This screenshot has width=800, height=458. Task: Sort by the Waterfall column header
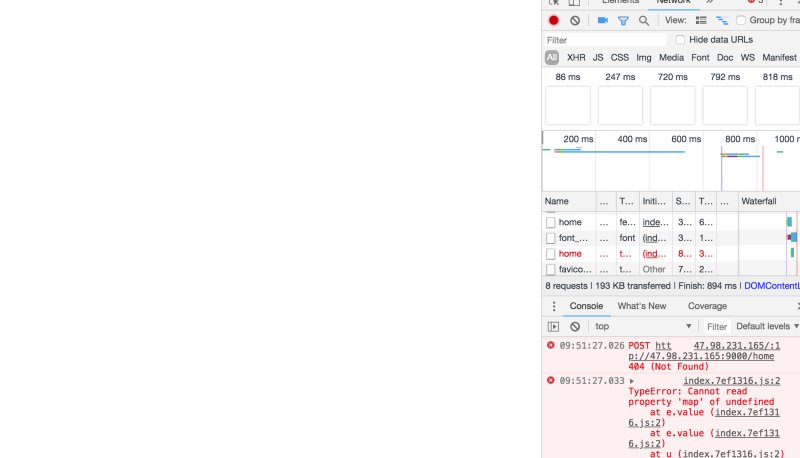(x=769, y=201)
